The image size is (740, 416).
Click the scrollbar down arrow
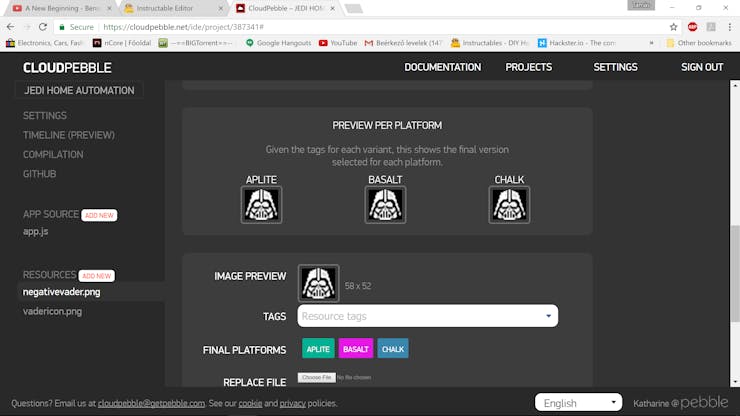coord(735,382)
